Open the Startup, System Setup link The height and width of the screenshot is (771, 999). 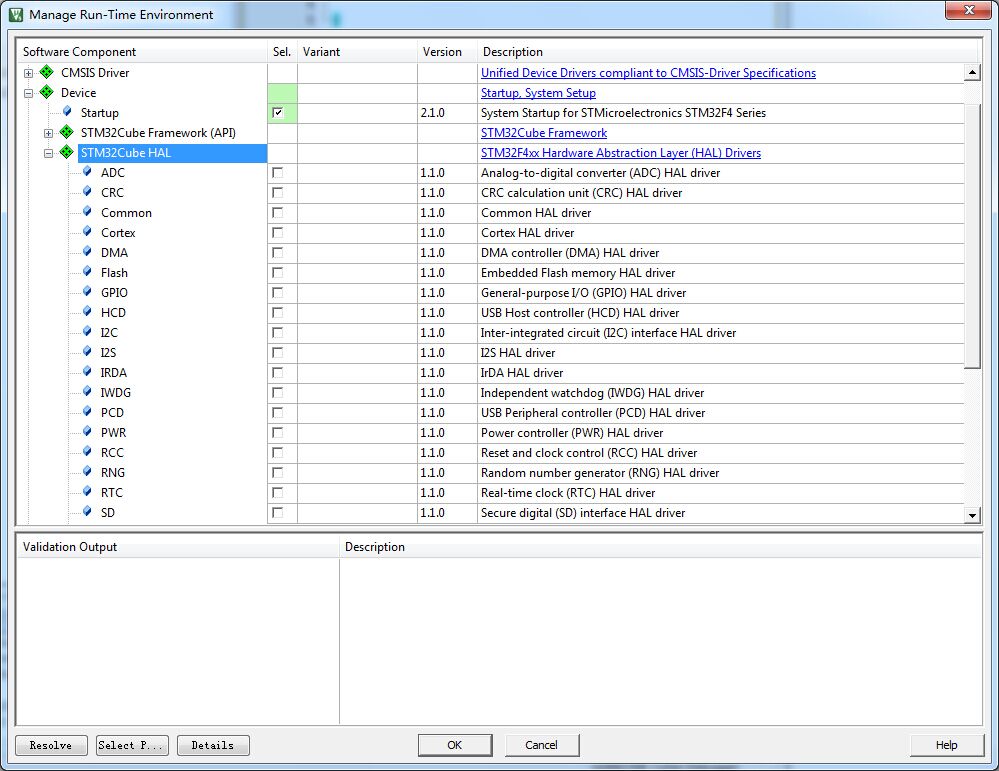pos(538,93)
